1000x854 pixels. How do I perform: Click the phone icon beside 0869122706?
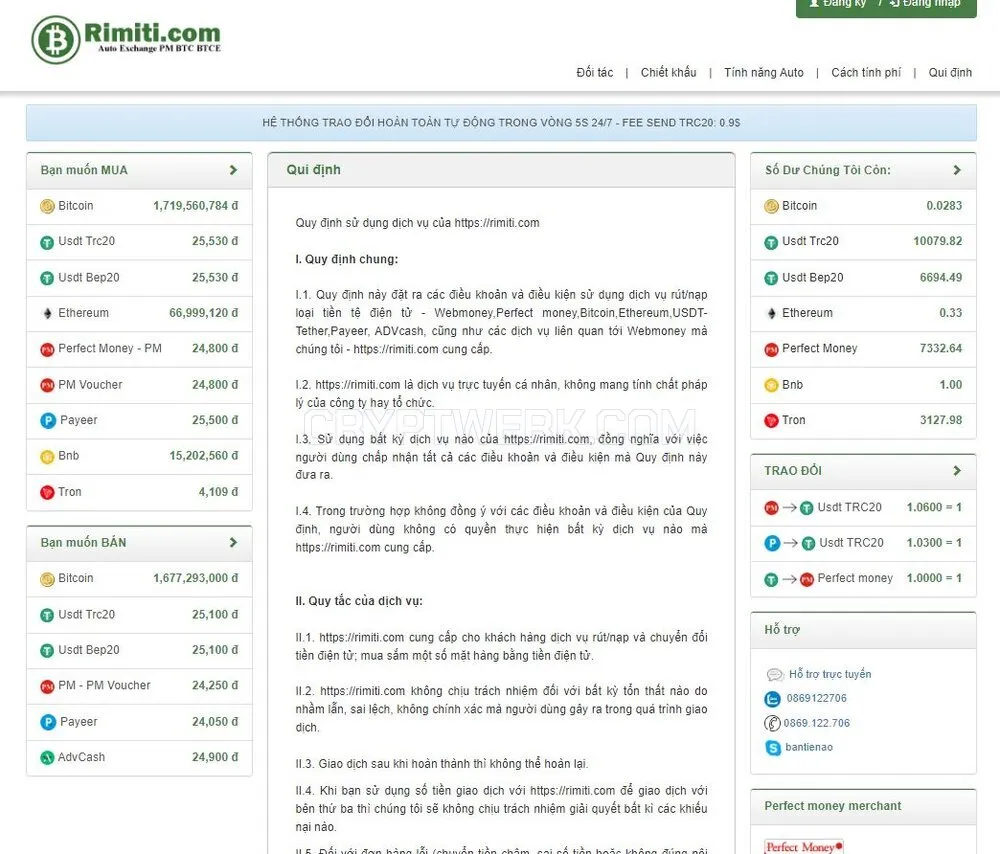click(x=772, y=699)
